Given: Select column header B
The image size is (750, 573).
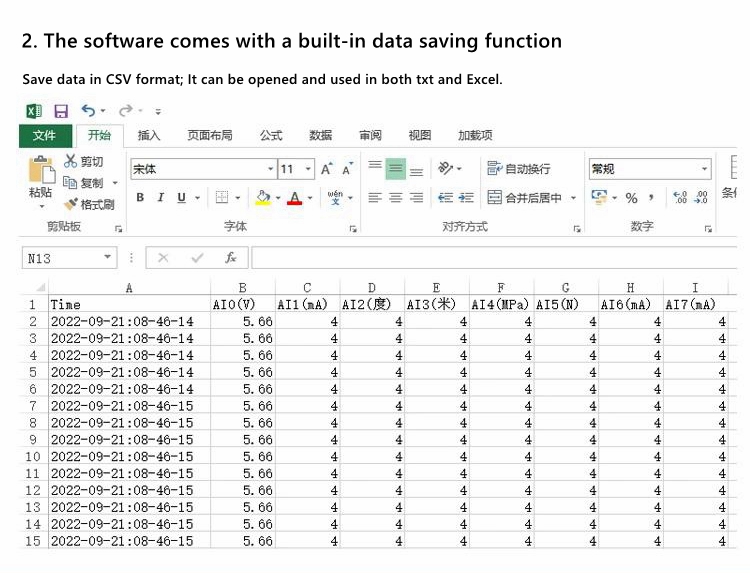Looking at the screenshot, I should (x=242, y=288).
